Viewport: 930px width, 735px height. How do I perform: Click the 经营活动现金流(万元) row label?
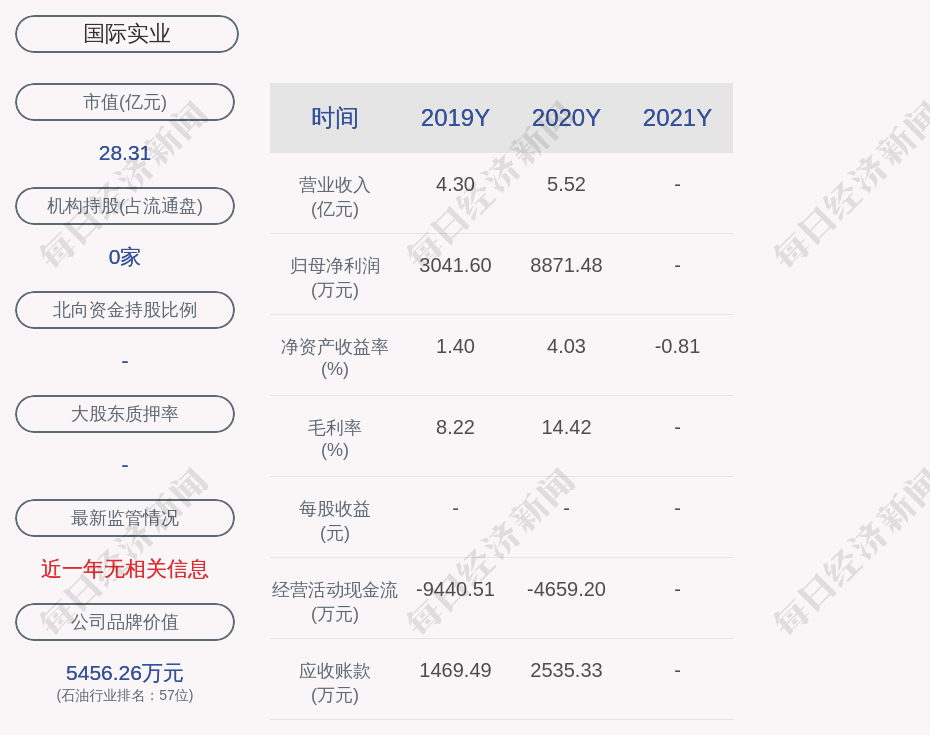click(335, 602)
